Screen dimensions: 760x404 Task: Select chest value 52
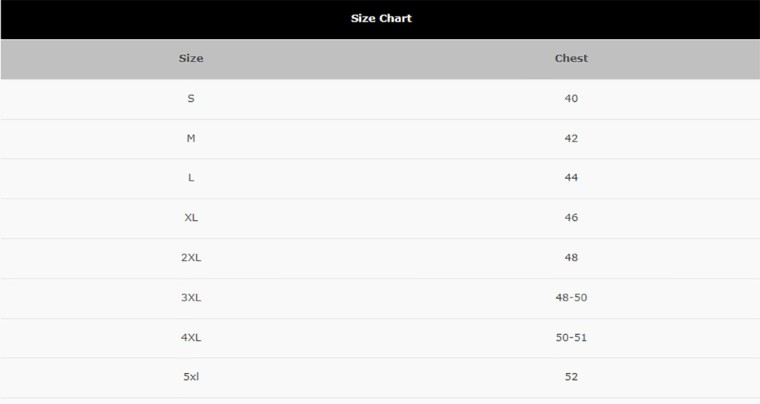571,377
